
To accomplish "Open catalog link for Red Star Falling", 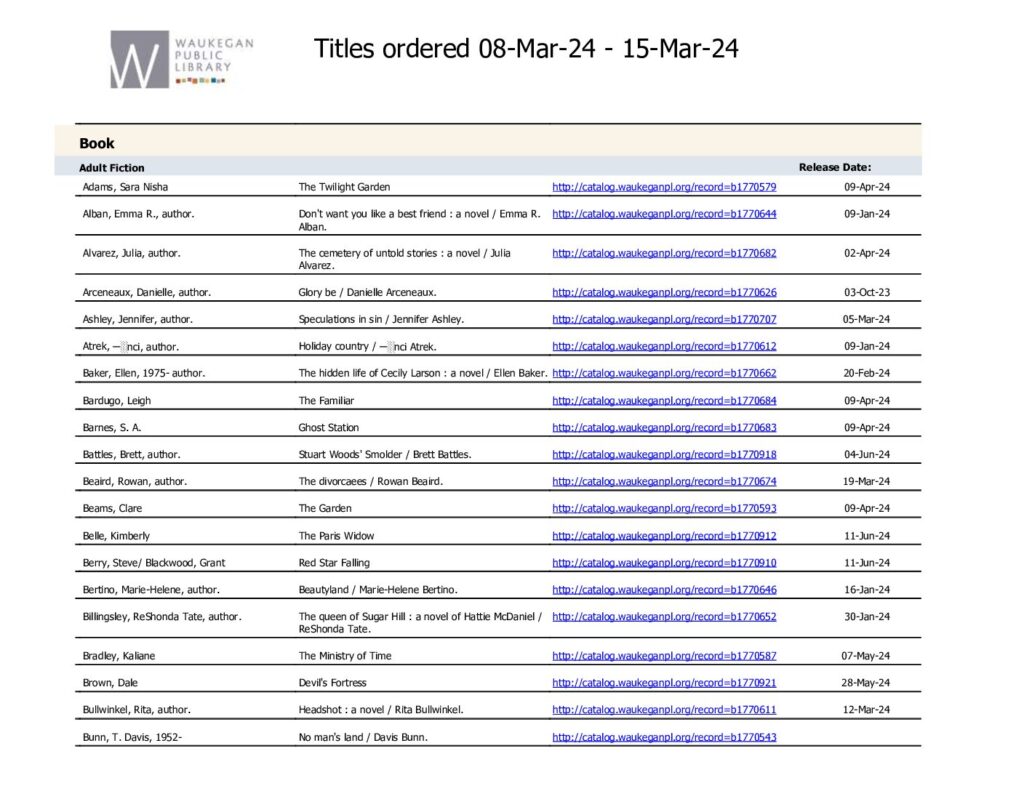I will (x=664, y=562).
